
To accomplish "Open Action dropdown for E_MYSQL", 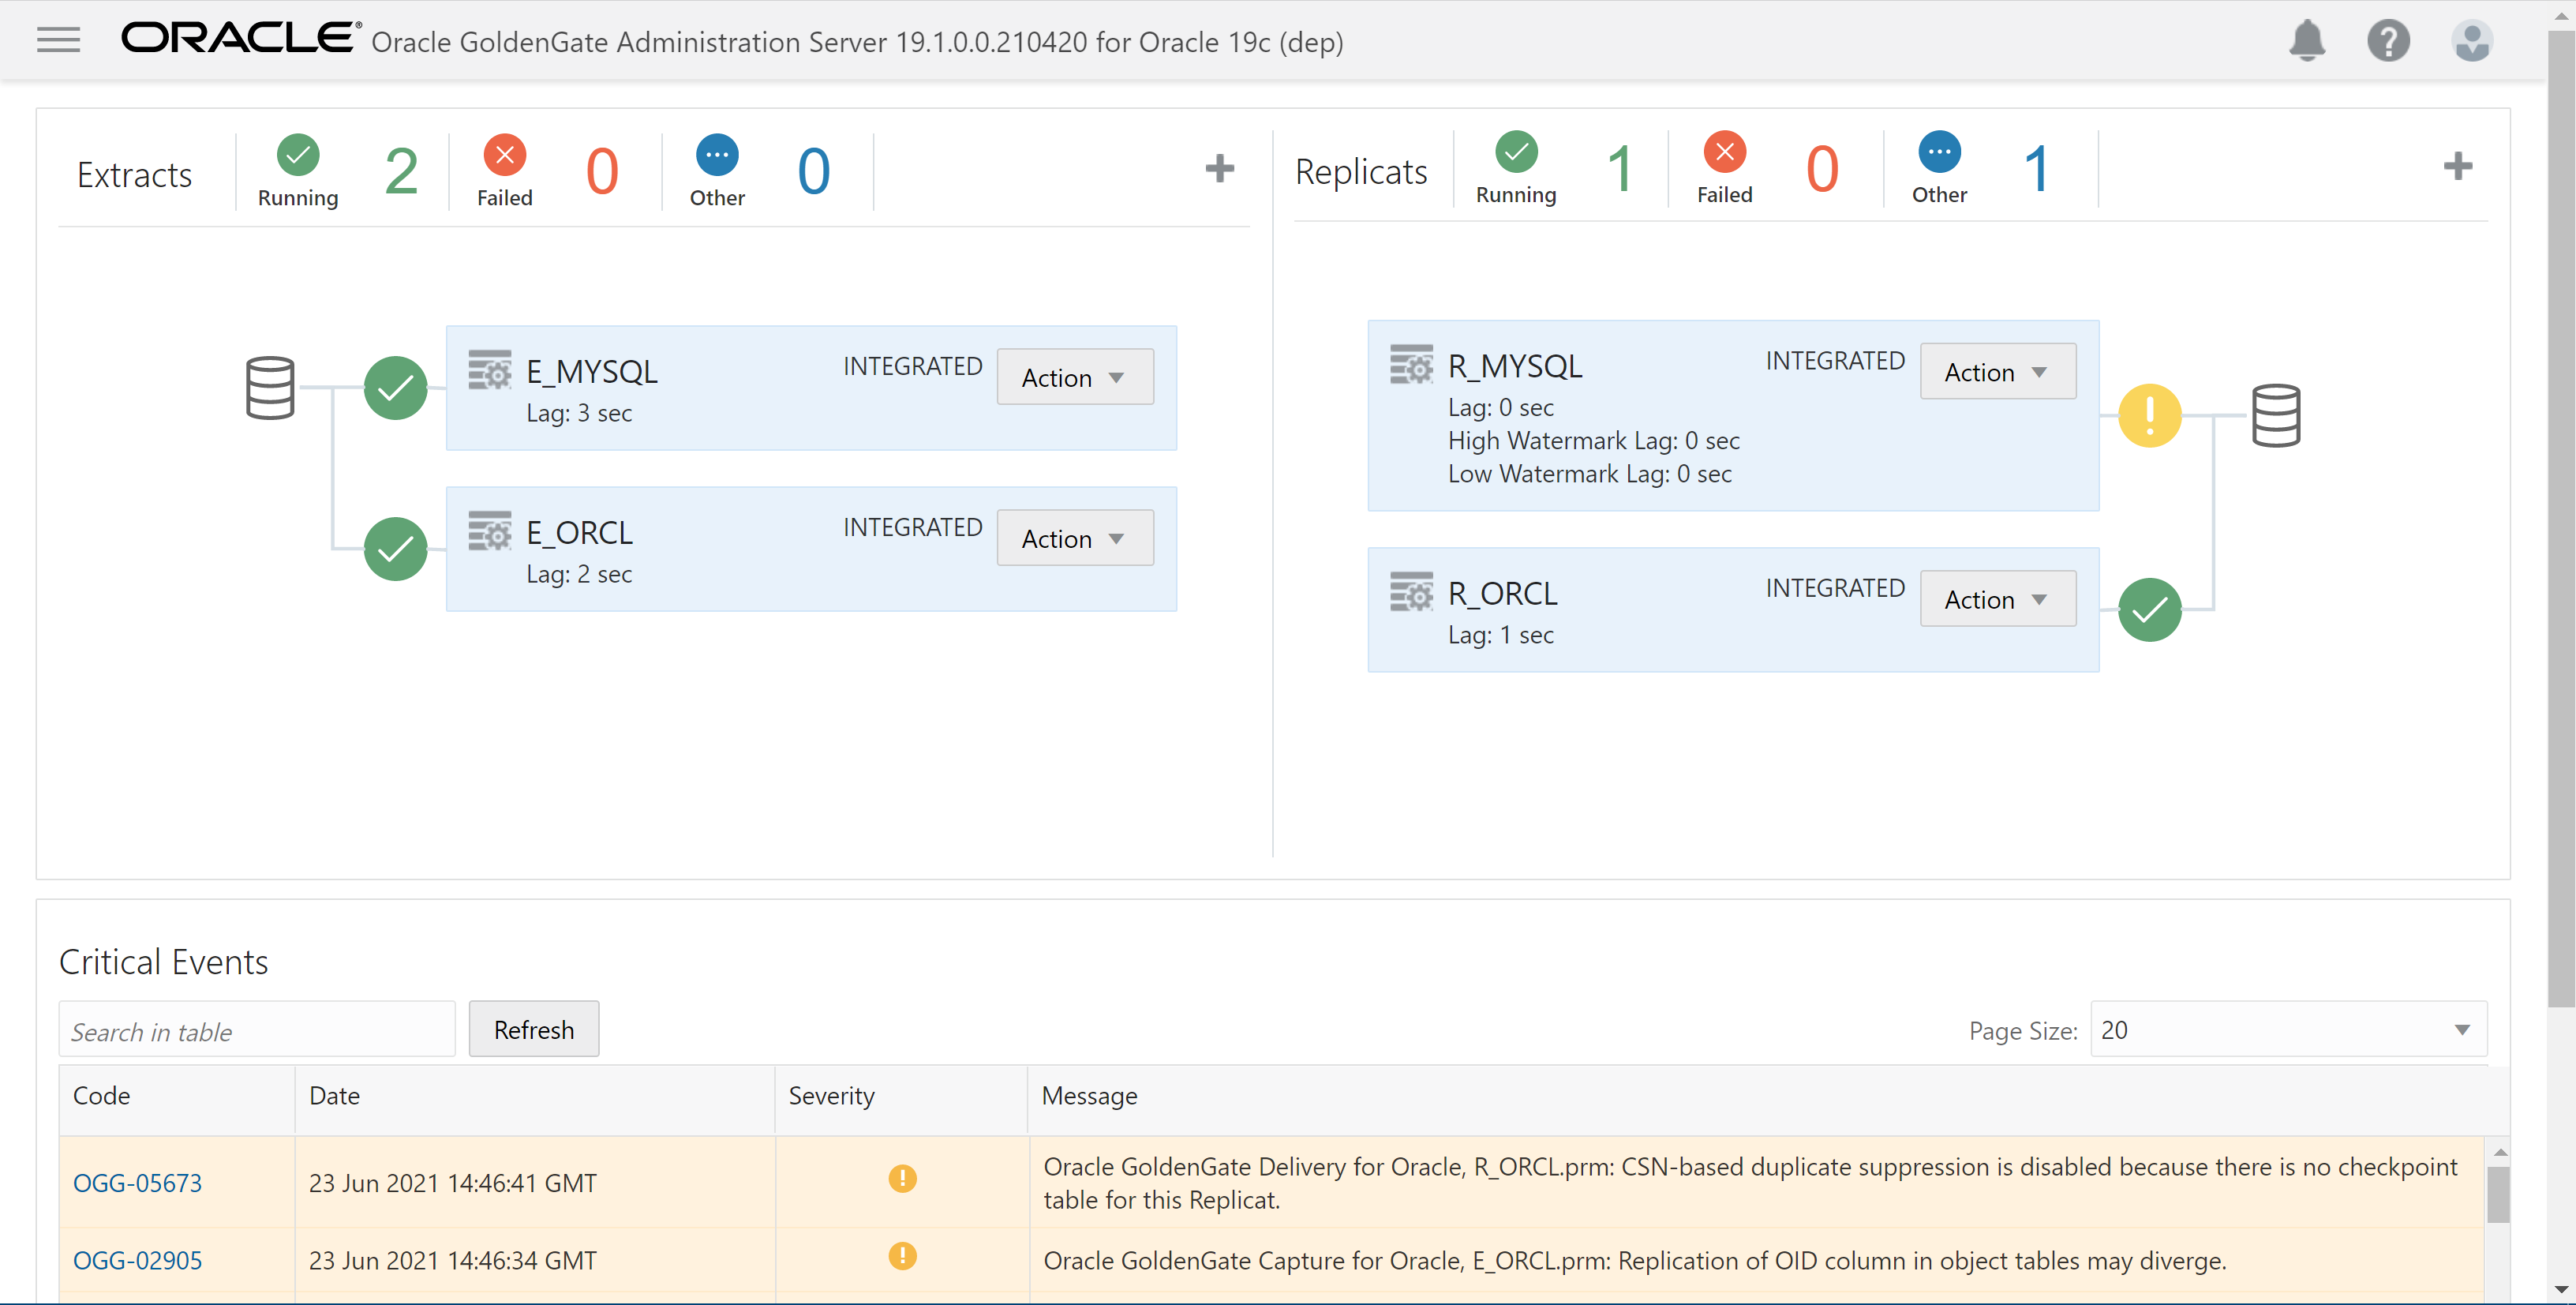I will click(x=1075, y=377).
